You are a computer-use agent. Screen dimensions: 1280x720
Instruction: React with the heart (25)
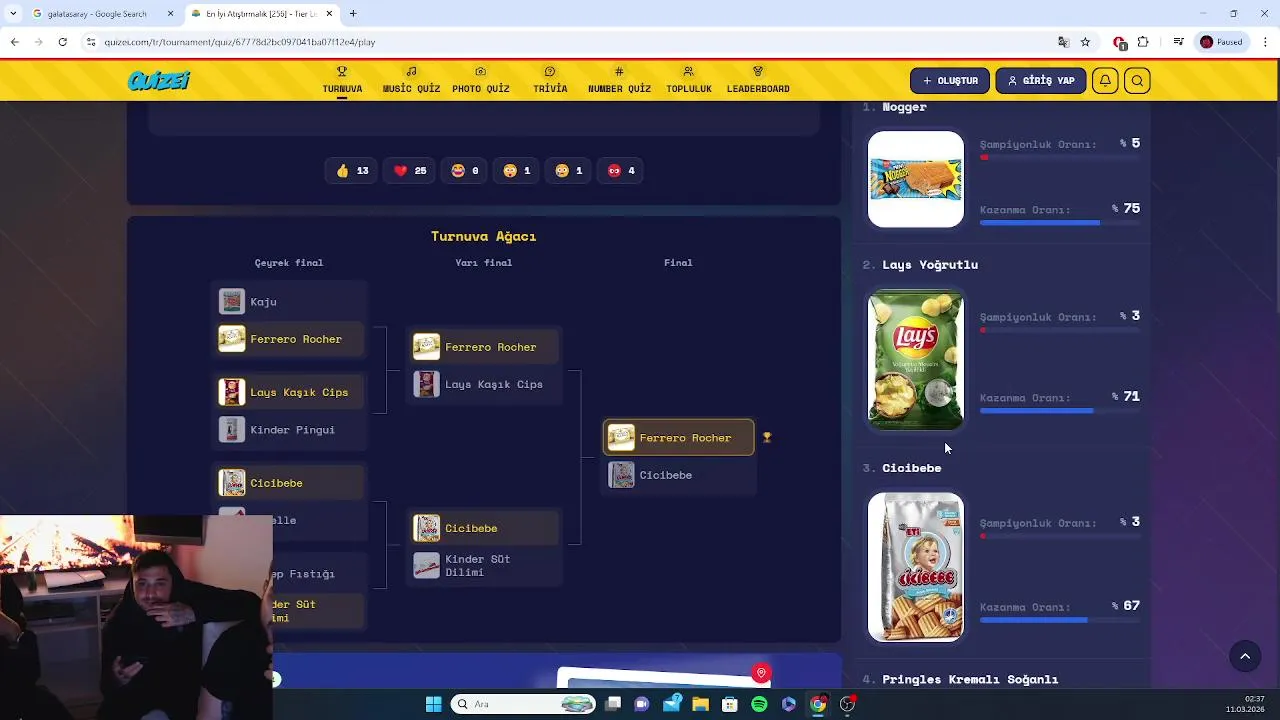(x=410, y=171)
